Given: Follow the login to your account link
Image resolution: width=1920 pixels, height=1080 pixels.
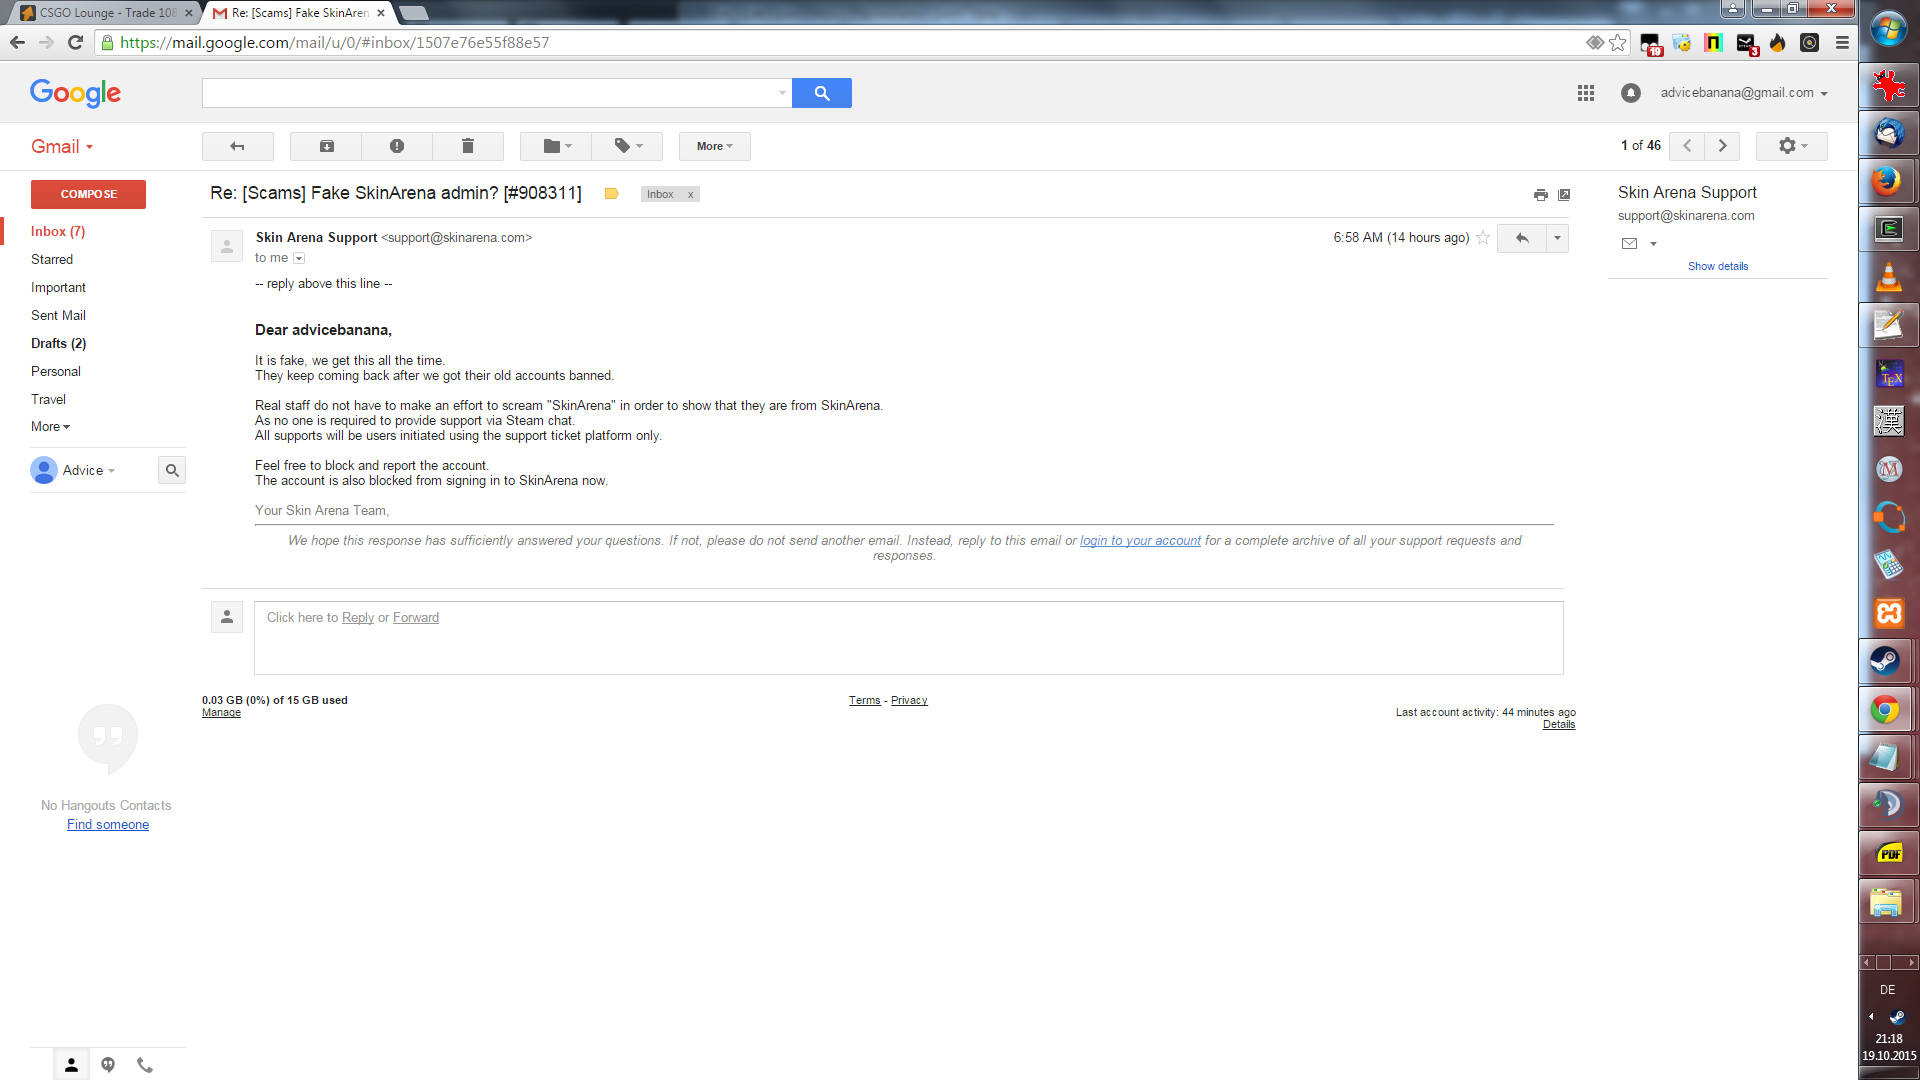Looking at the screenshot, I should pos(1140,541).
